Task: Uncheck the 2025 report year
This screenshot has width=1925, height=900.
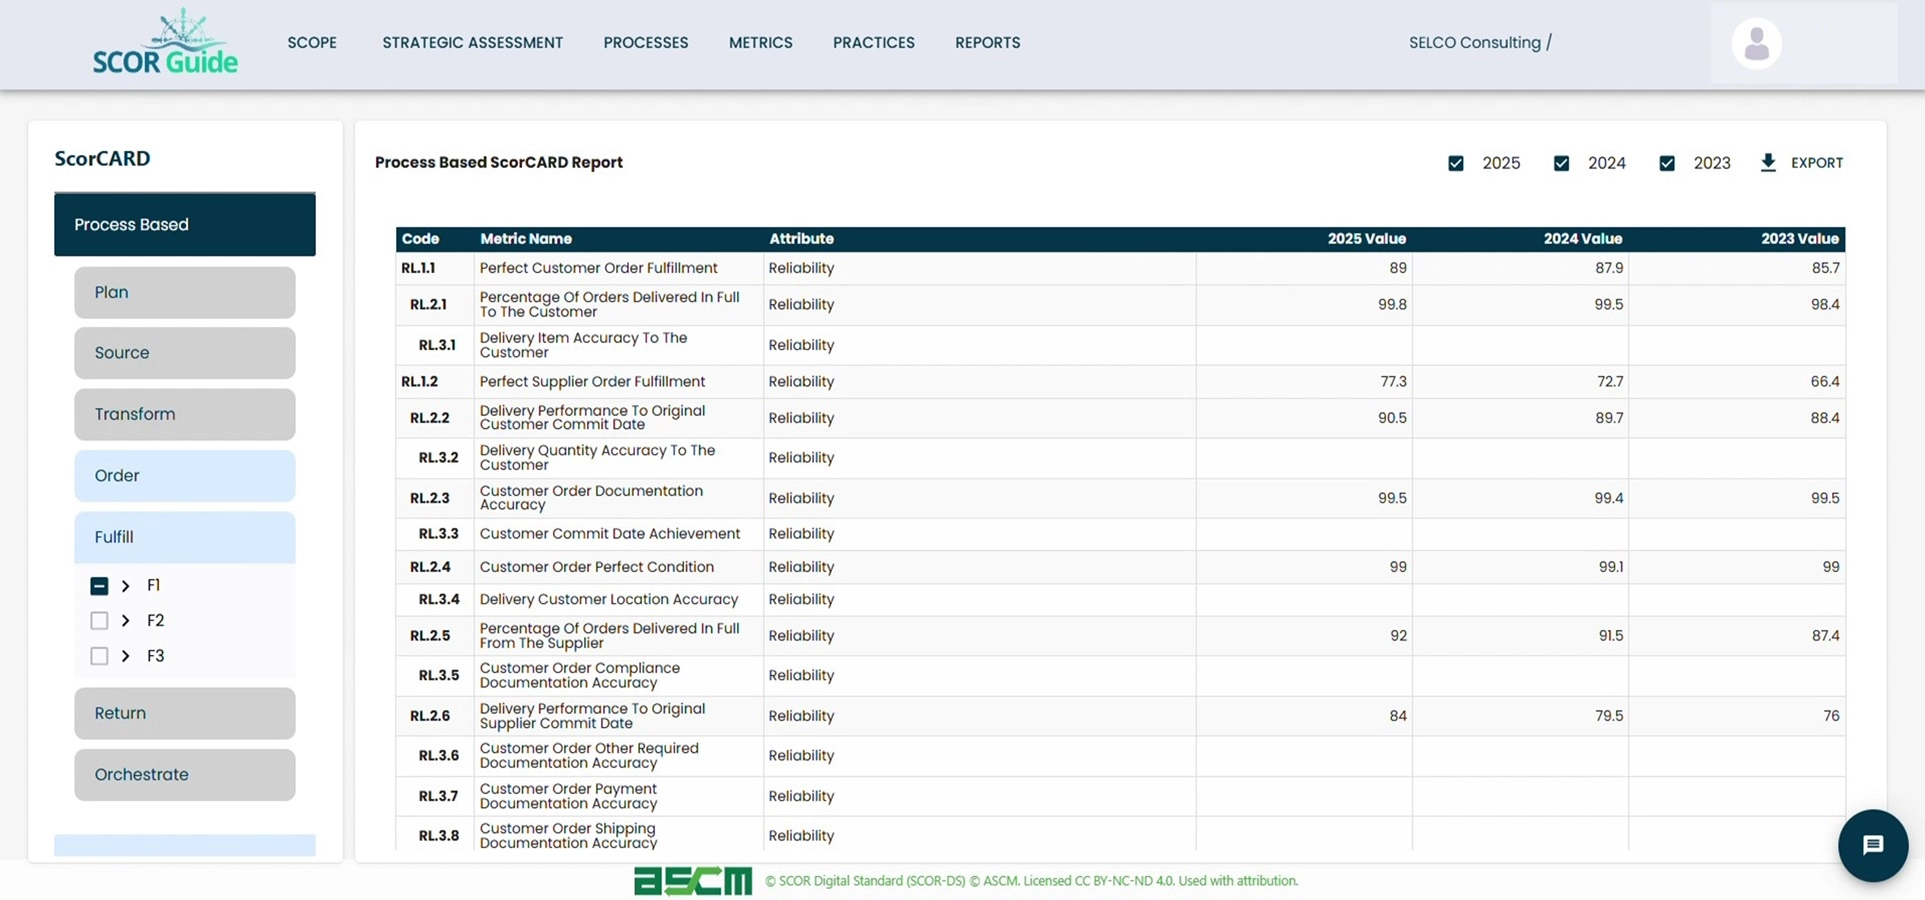Action: [1456, 162]
